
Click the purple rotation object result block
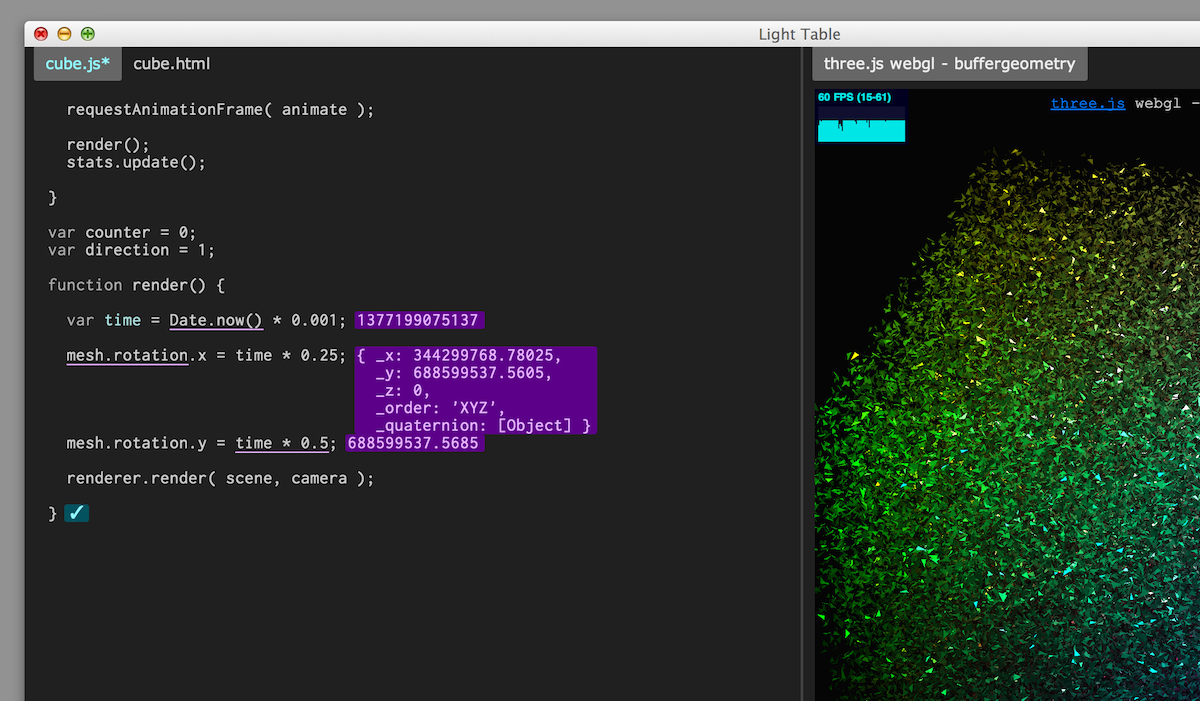tap(475, 390)
